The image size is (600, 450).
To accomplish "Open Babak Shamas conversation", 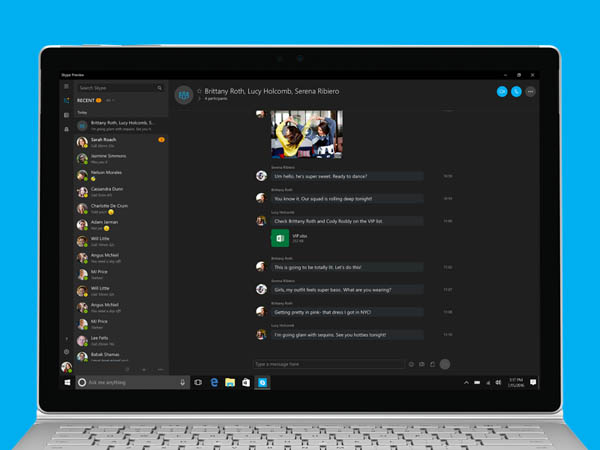I will [121, 357].
